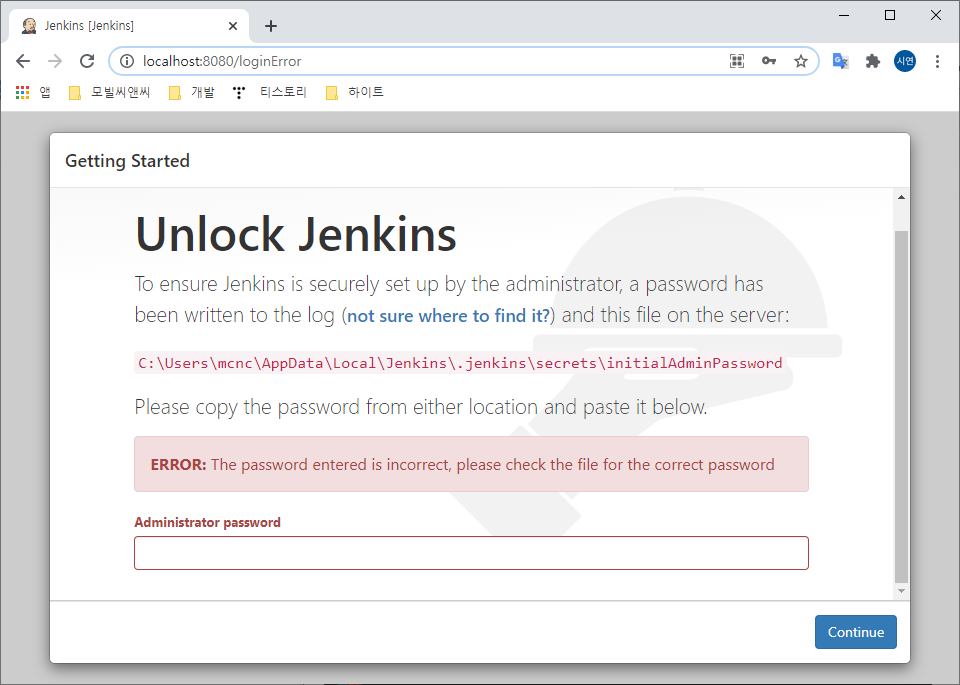Click 'not sure where to find it?' link
Screen dimensions: 960x685
[x=449, y=316]
